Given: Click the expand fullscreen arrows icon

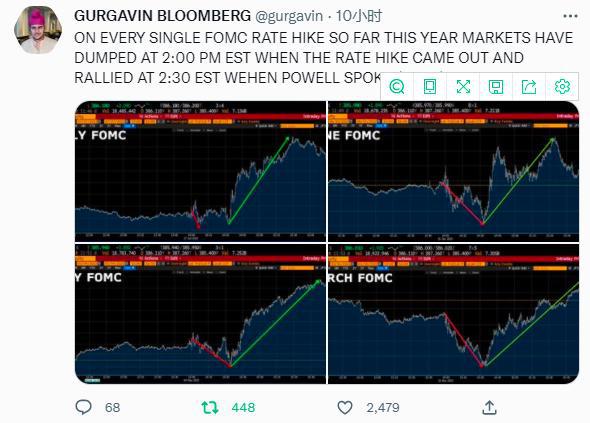Looking at the screenshot, I should (x=463, y=87).
